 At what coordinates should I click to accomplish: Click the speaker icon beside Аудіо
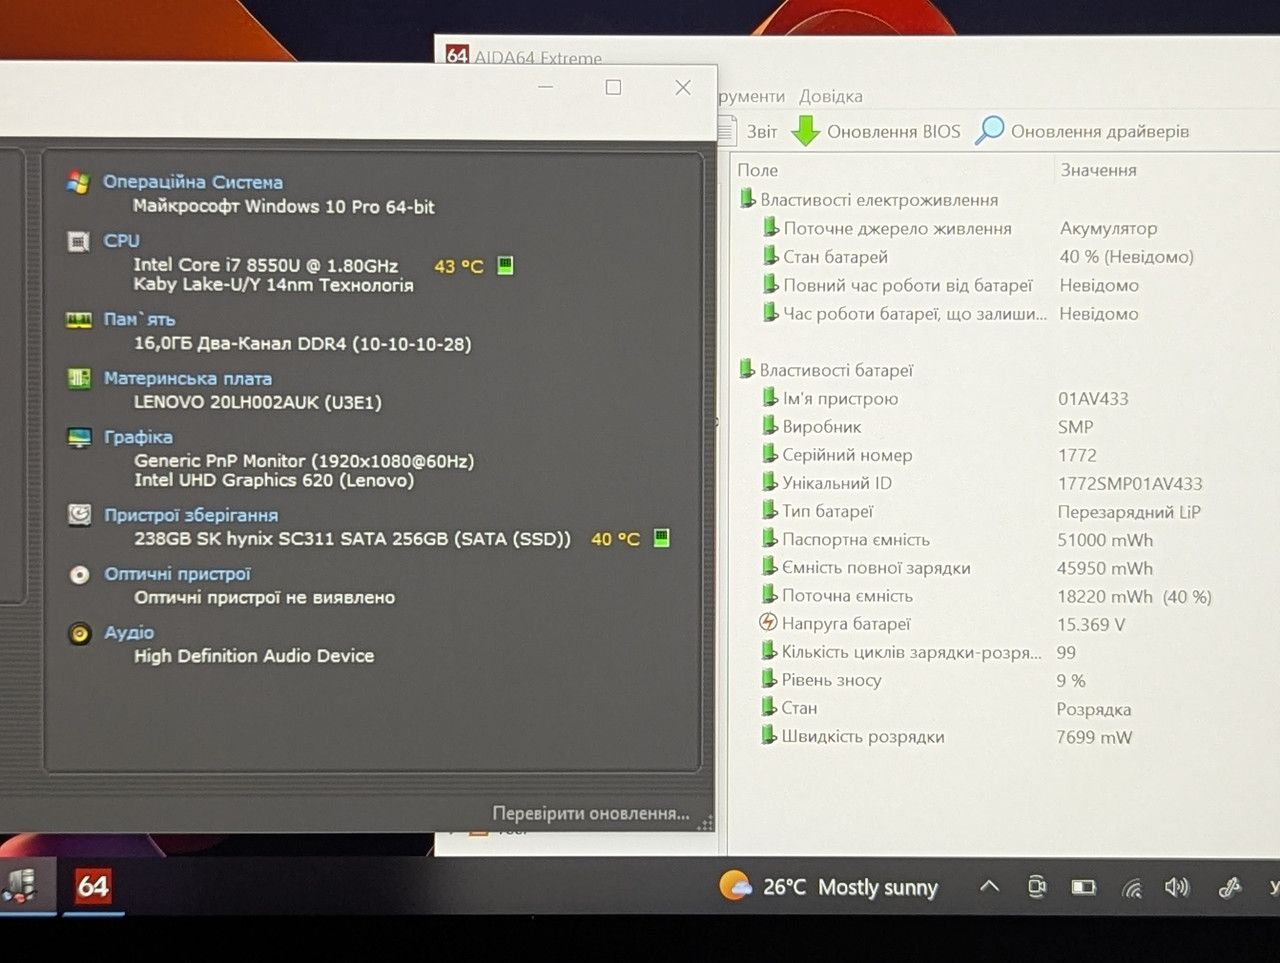coord(79,633)
